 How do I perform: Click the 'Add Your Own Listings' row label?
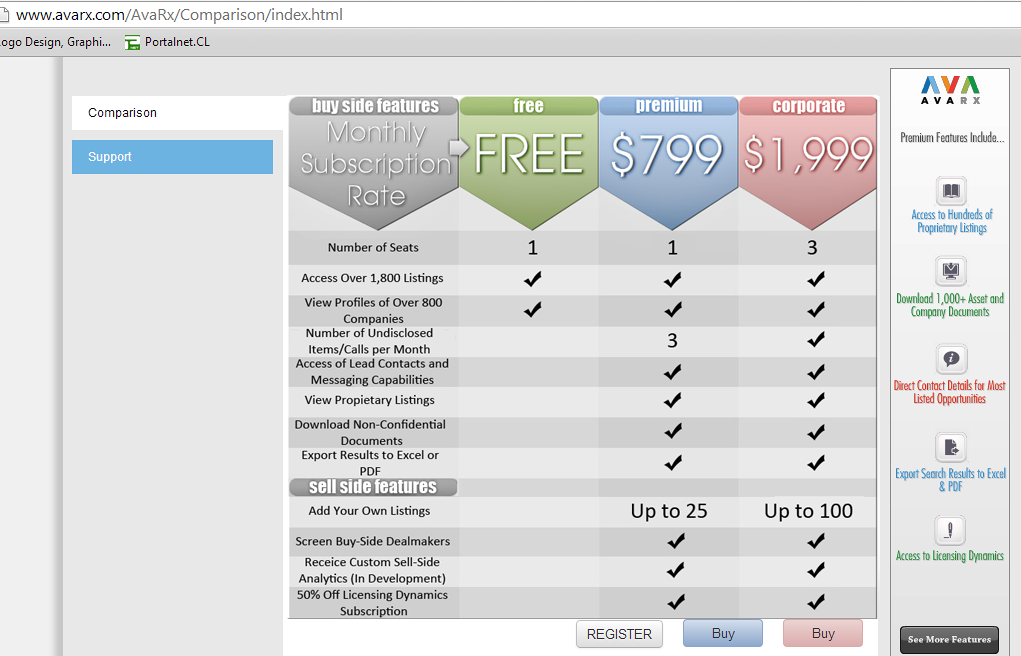pos(369,511)
